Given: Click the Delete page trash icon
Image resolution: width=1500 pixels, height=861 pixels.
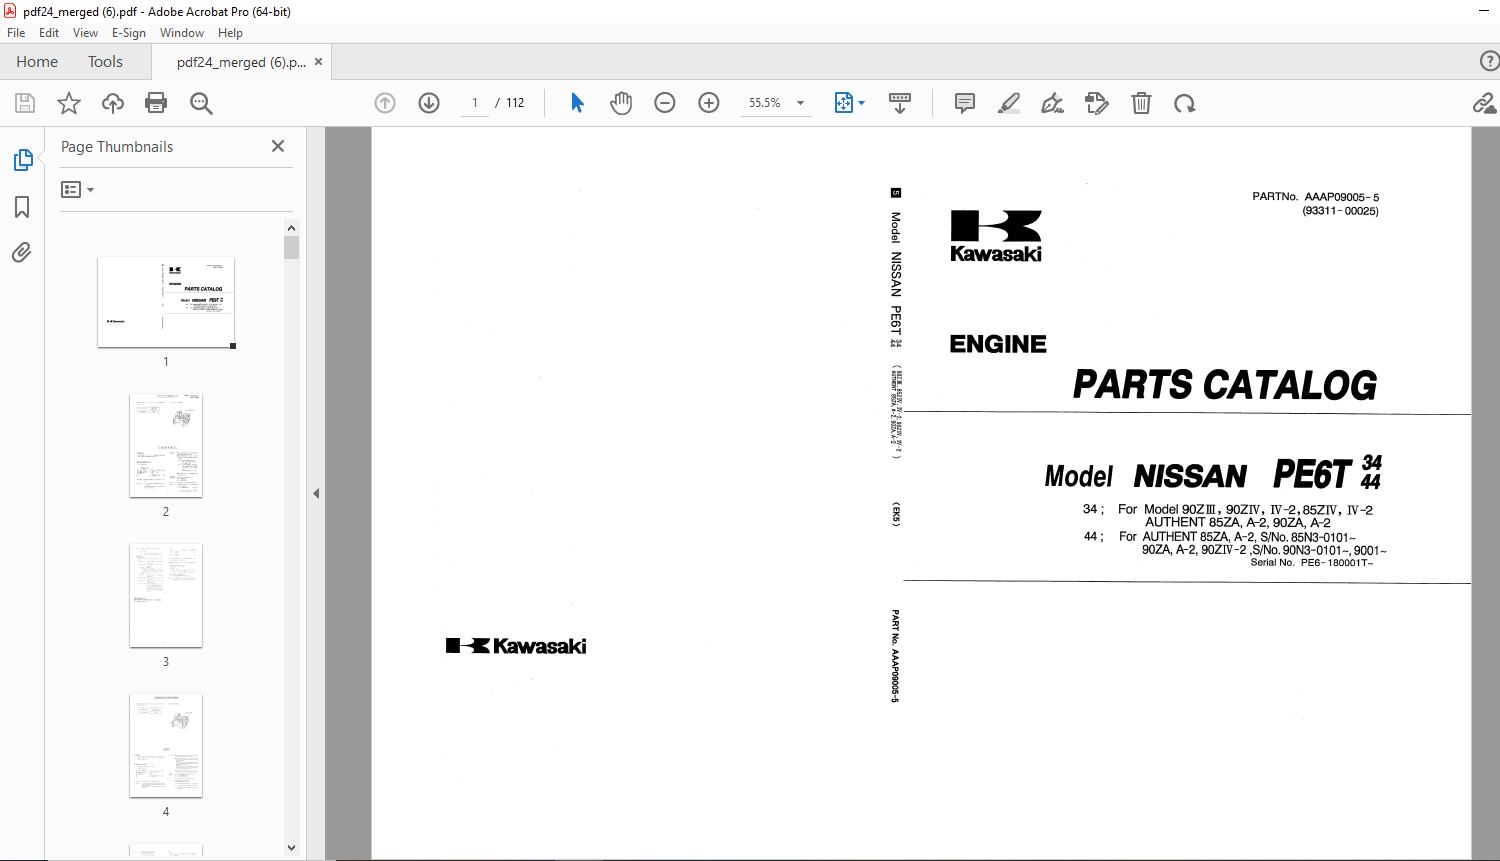Looking at the screenshot, I should click(x=1141, y=103).
